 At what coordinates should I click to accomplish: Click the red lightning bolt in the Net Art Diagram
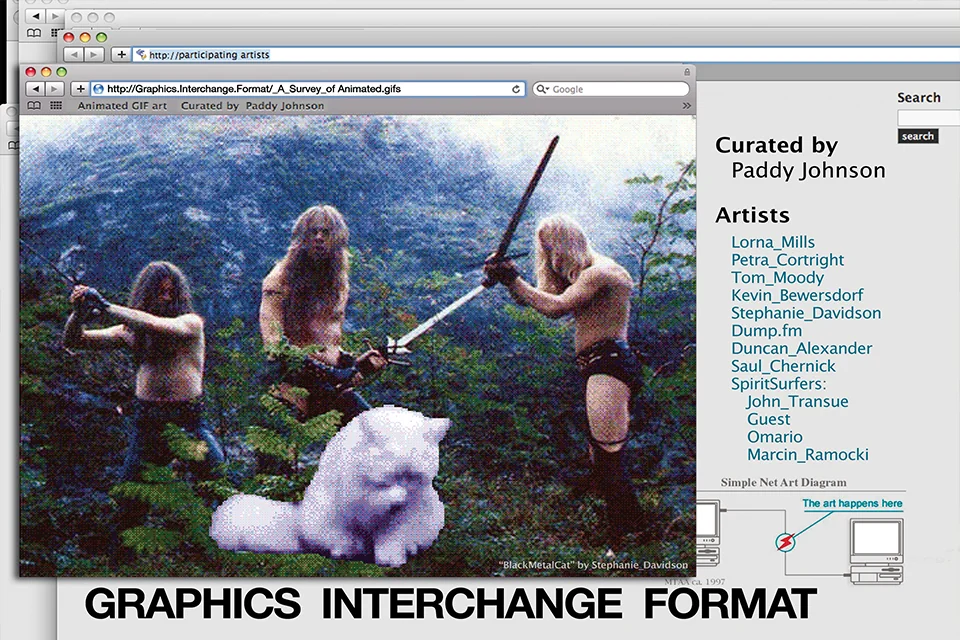[785, 542]
